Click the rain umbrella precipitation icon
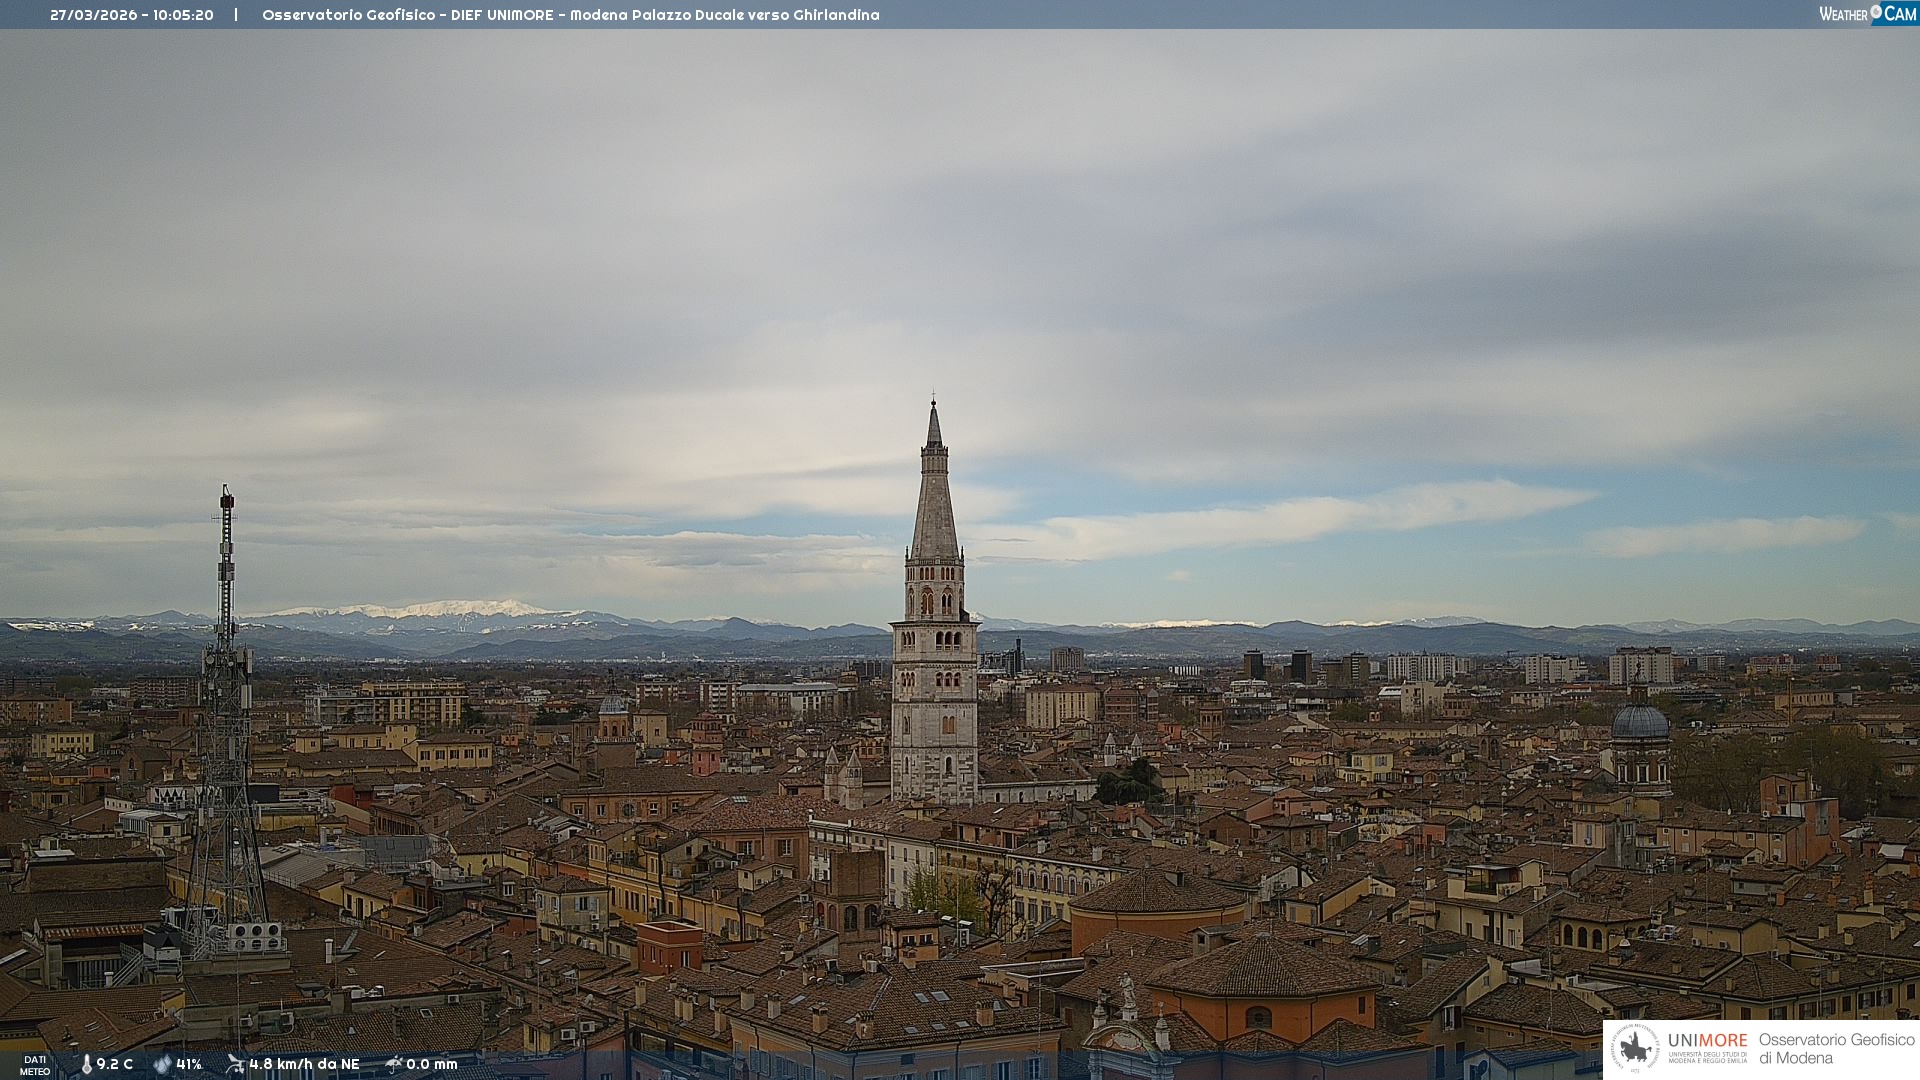Screen dimensions: 1920x1080 [394, 1064]
